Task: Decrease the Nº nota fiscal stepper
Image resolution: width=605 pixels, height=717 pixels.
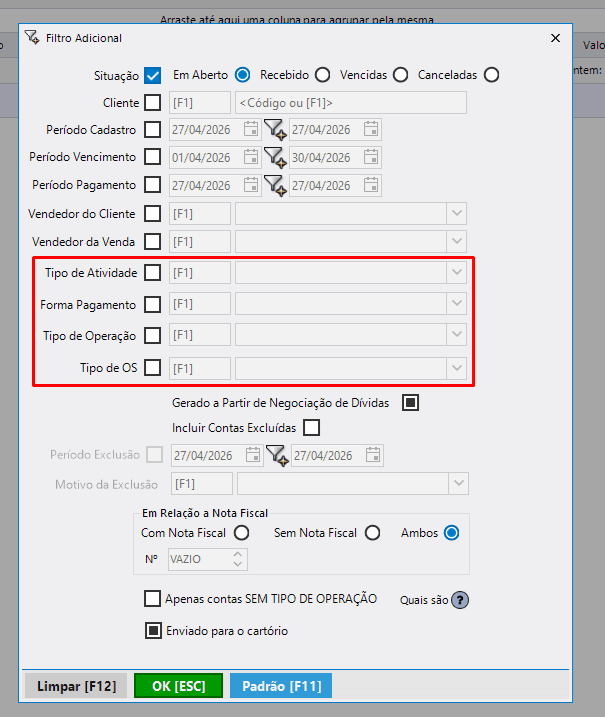Action: 237,564
